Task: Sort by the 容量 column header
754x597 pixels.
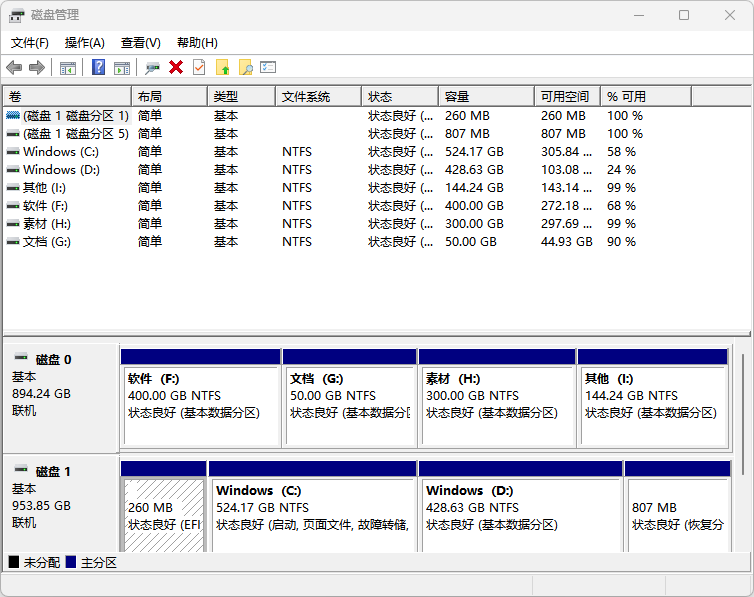Action: (x=486, y=97)
